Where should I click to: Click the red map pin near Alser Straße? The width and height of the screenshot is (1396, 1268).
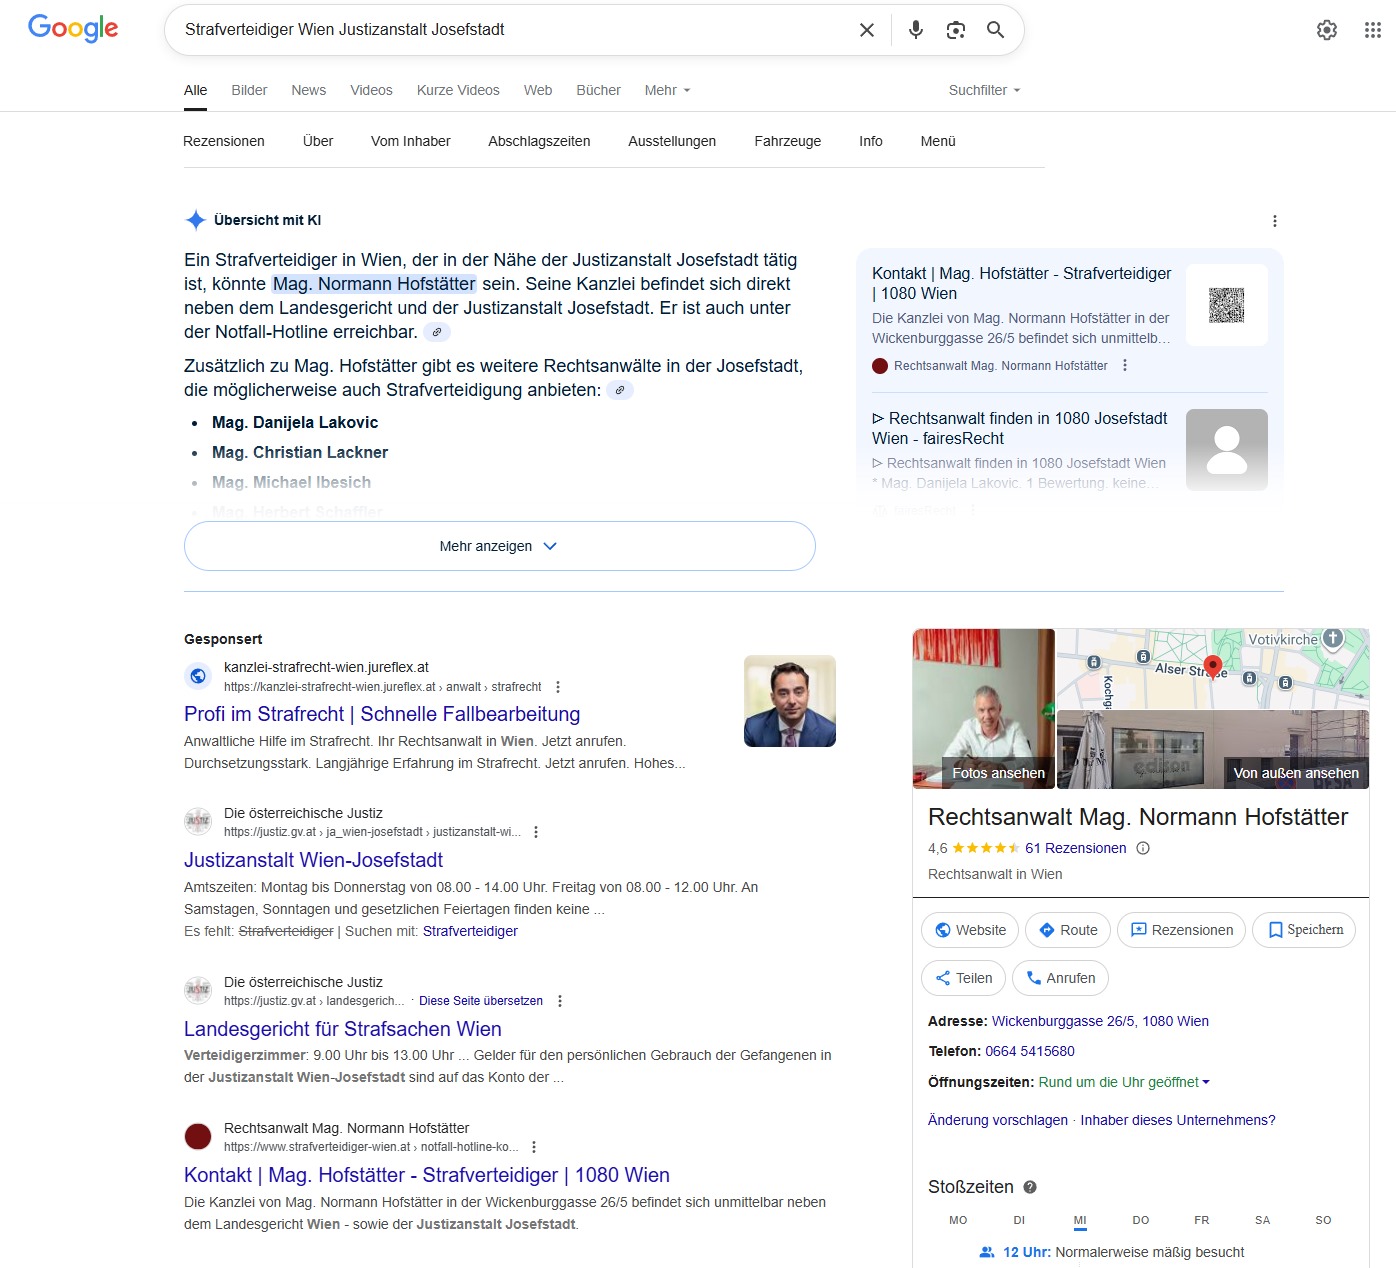coord(1213,667)
